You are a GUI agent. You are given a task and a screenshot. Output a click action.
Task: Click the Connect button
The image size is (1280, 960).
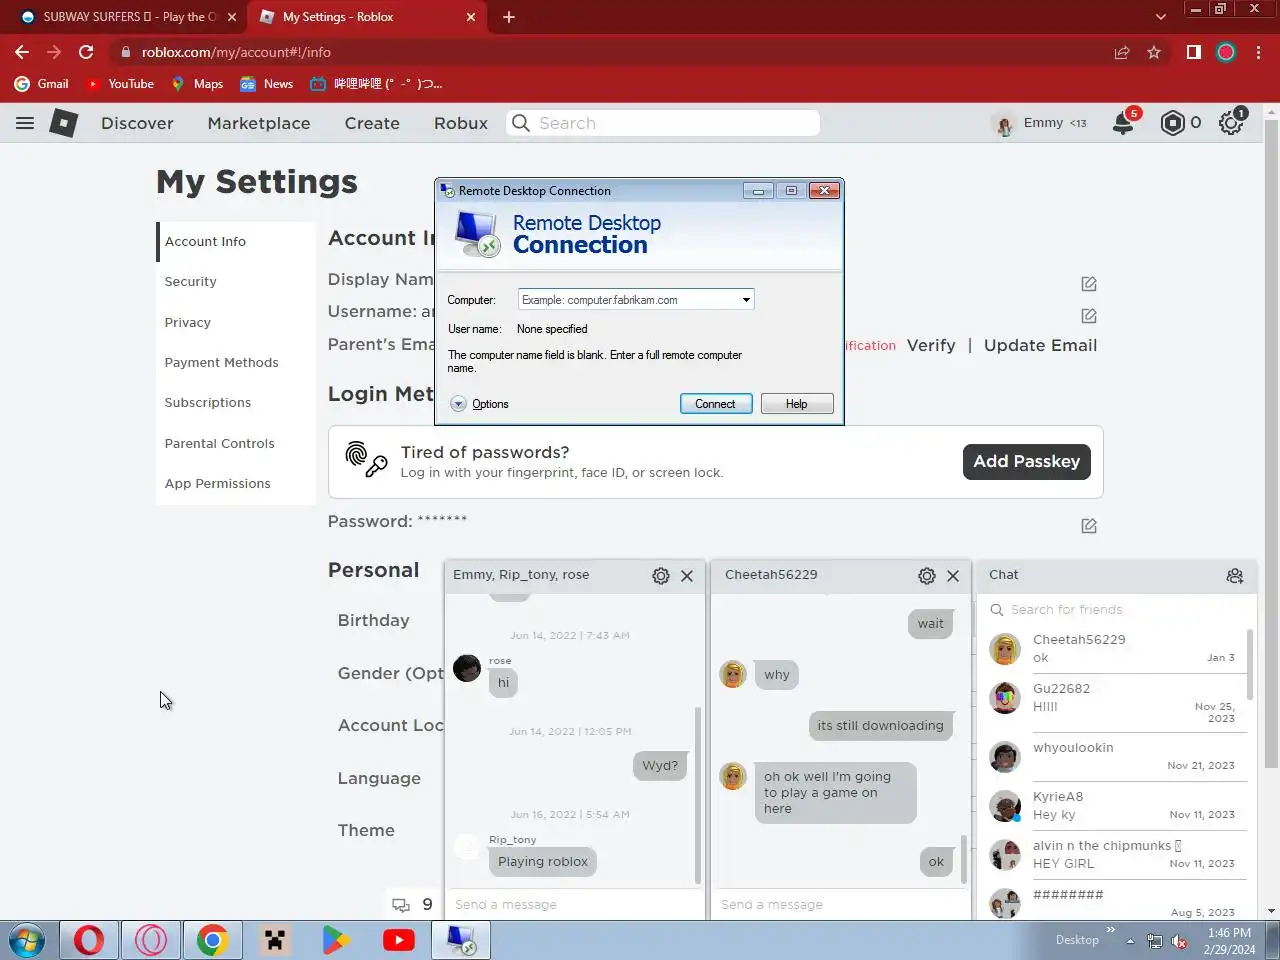[716, 404]
